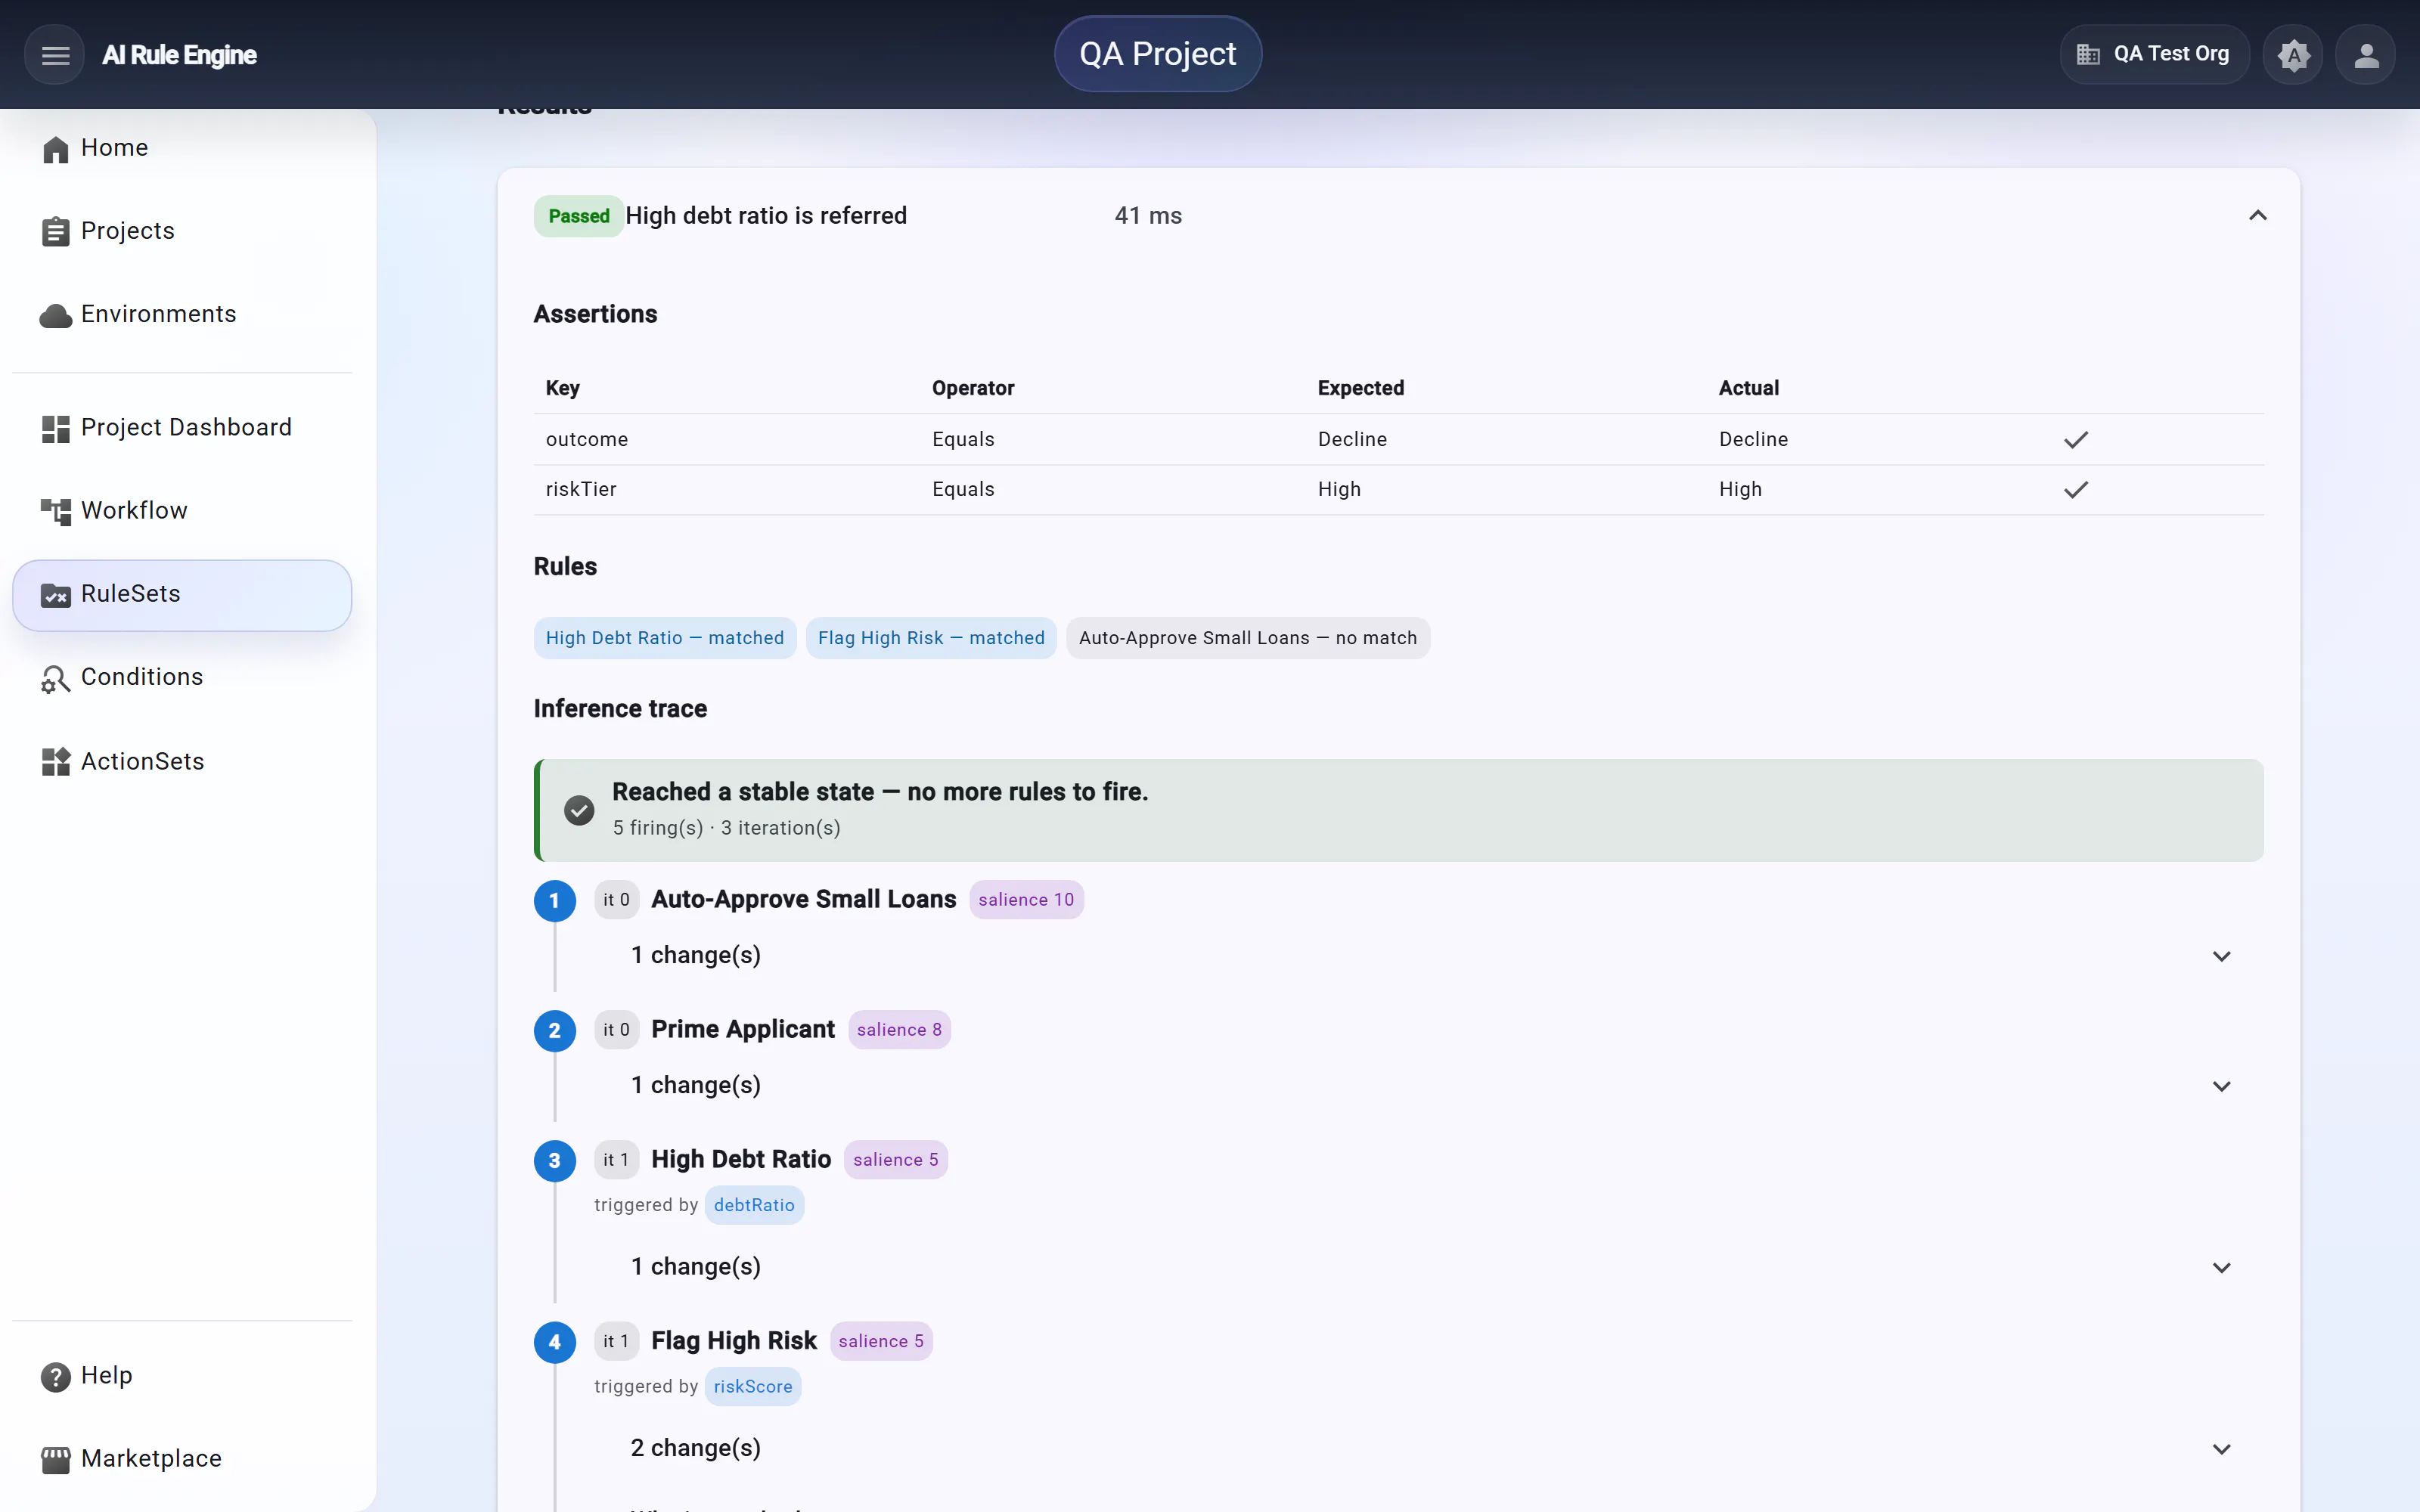The image size is (2420, 1512).
Task: Click the outcome assertion checkmark
Action: (x=2076, y=440)
